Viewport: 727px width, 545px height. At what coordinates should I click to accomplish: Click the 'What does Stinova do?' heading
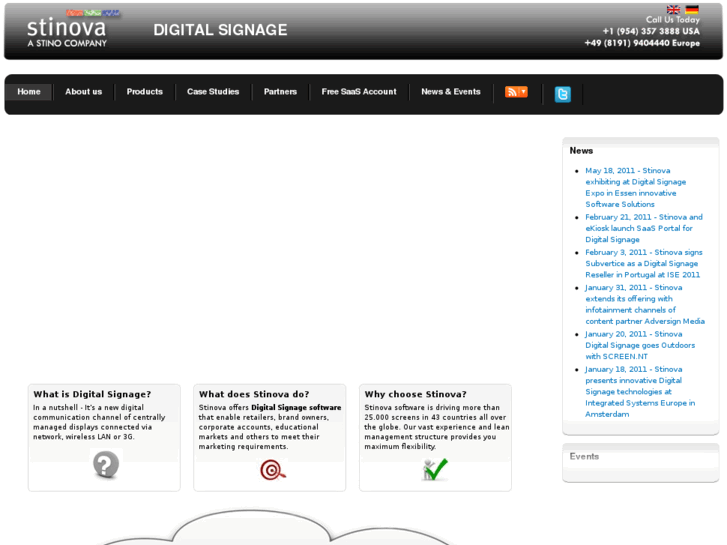[x=254, y=394]
